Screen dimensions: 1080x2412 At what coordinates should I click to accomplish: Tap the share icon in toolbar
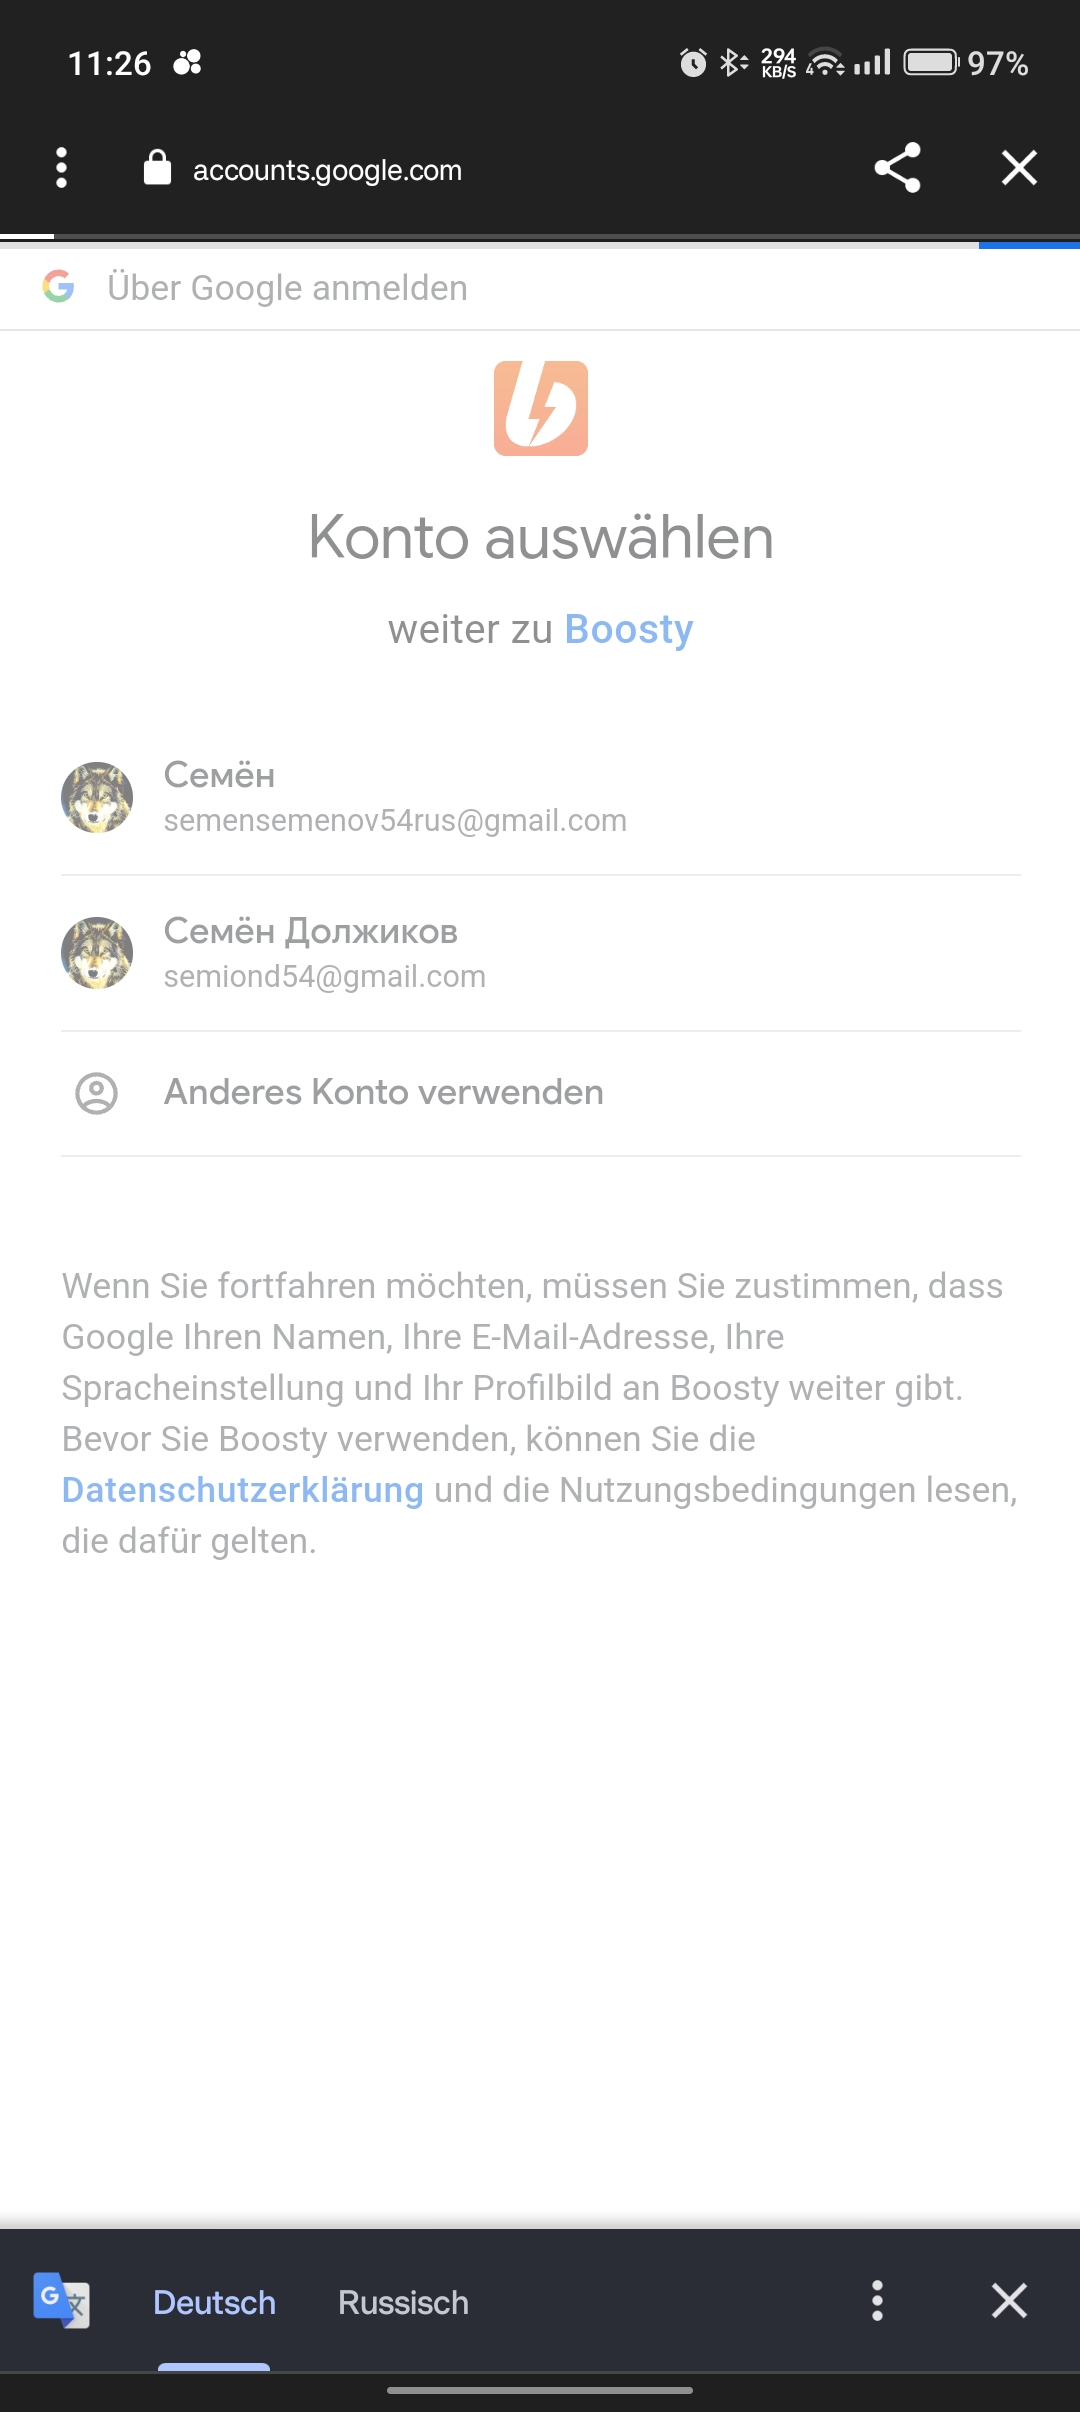coord(897,168)
